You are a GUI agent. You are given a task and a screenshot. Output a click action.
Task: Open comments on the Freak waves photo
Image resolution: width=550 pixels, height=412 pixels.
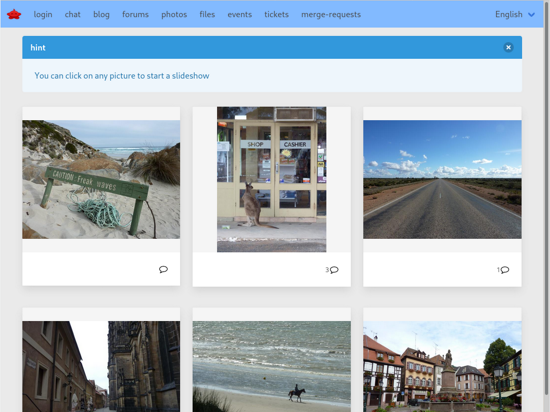[x=163, y=269]
